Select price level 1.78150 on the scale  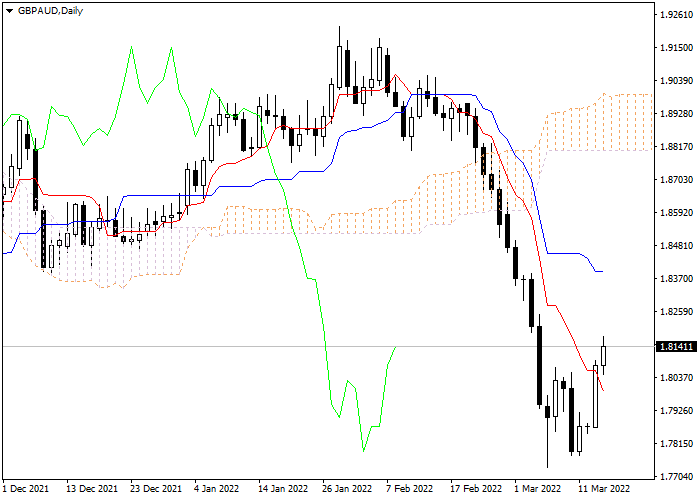[676, 444]
